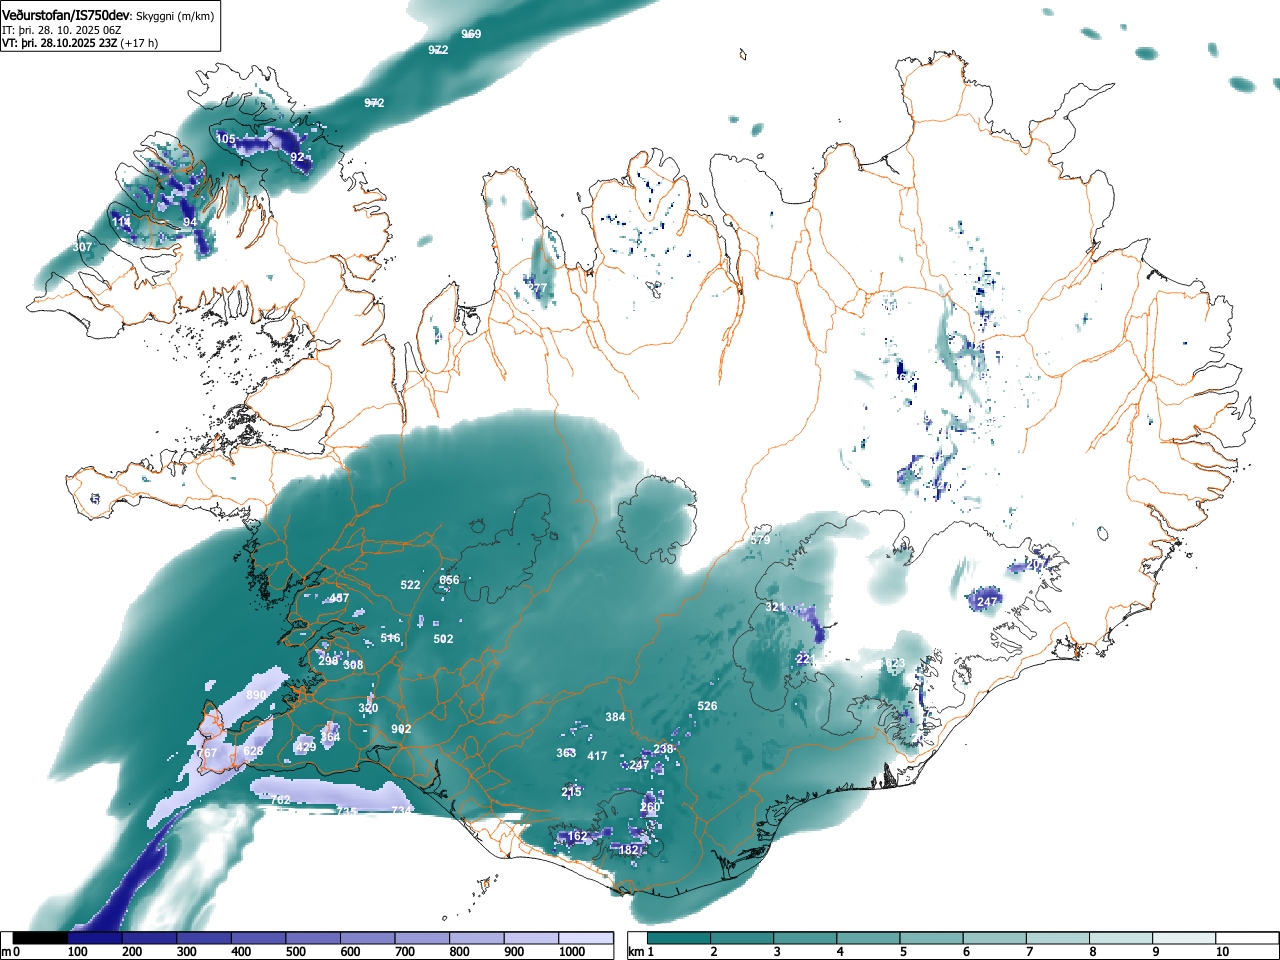Click the map value 308

tap(353, 665)
